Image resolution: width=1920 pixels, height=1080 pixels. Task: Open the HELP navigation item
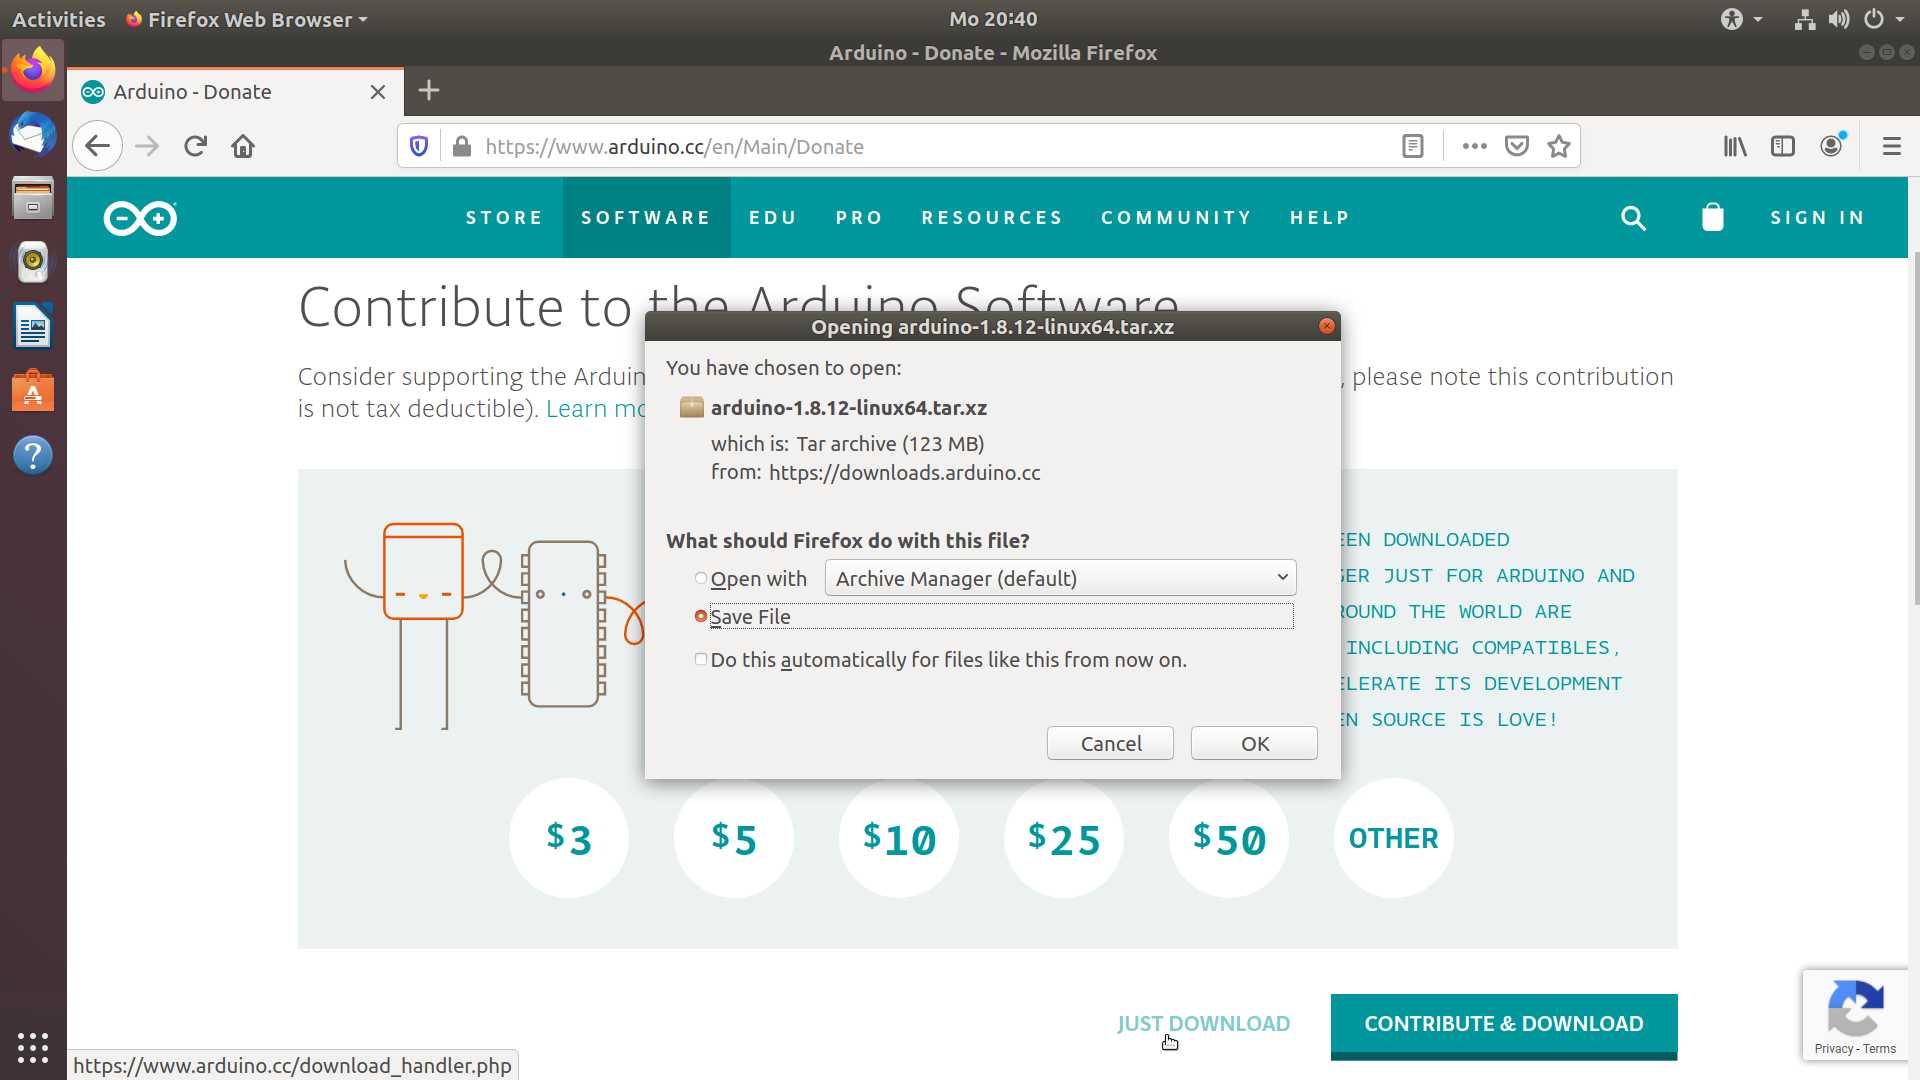point(1320,218)
